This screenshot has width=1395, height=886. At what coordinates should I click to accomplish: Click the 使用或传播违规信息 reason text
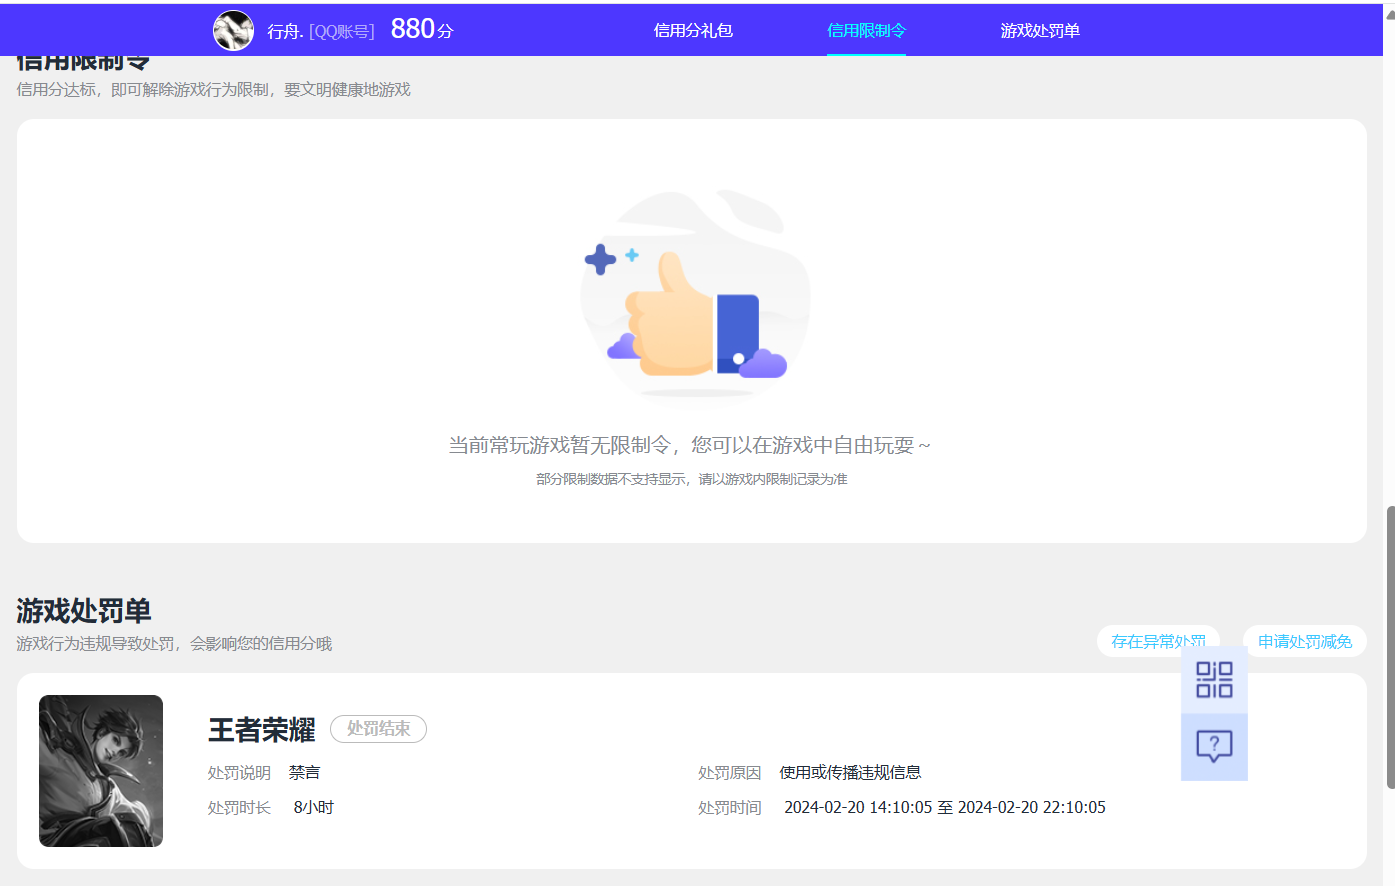(850, 772)
